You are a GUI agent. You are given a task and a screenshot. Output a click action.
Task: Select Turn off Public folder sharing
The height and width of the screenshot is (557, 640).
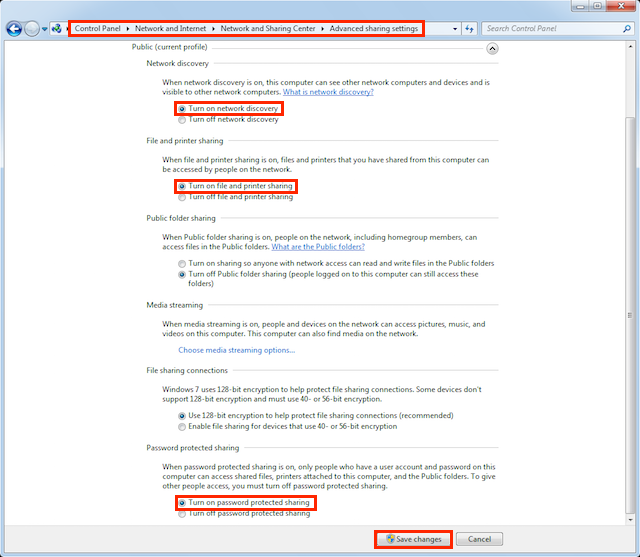coord(328,279)
